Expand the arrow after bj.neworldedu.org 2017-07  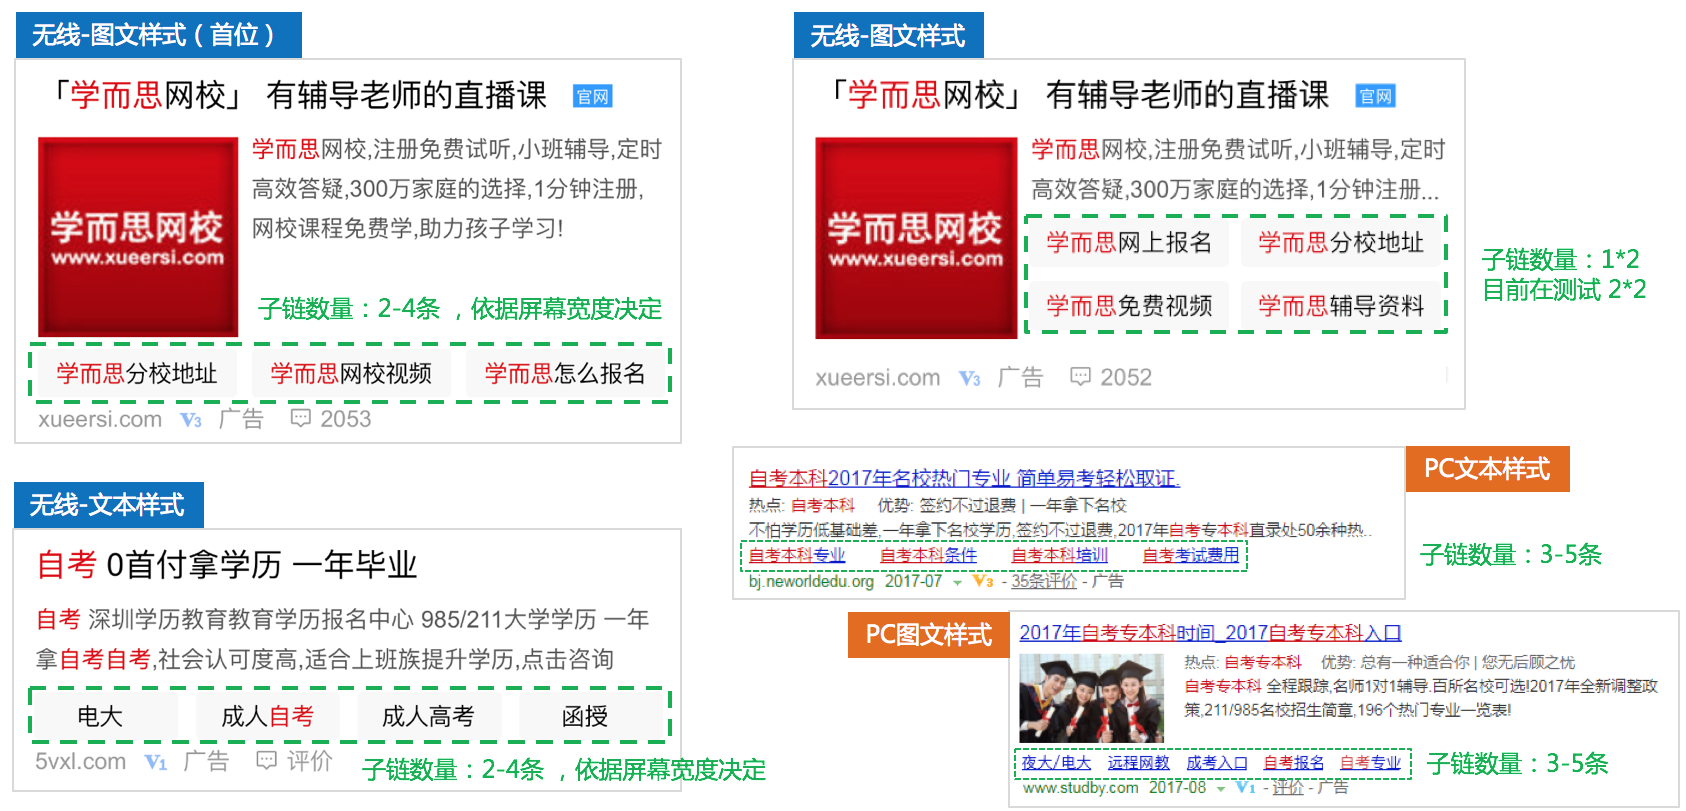tap(957, 583)
